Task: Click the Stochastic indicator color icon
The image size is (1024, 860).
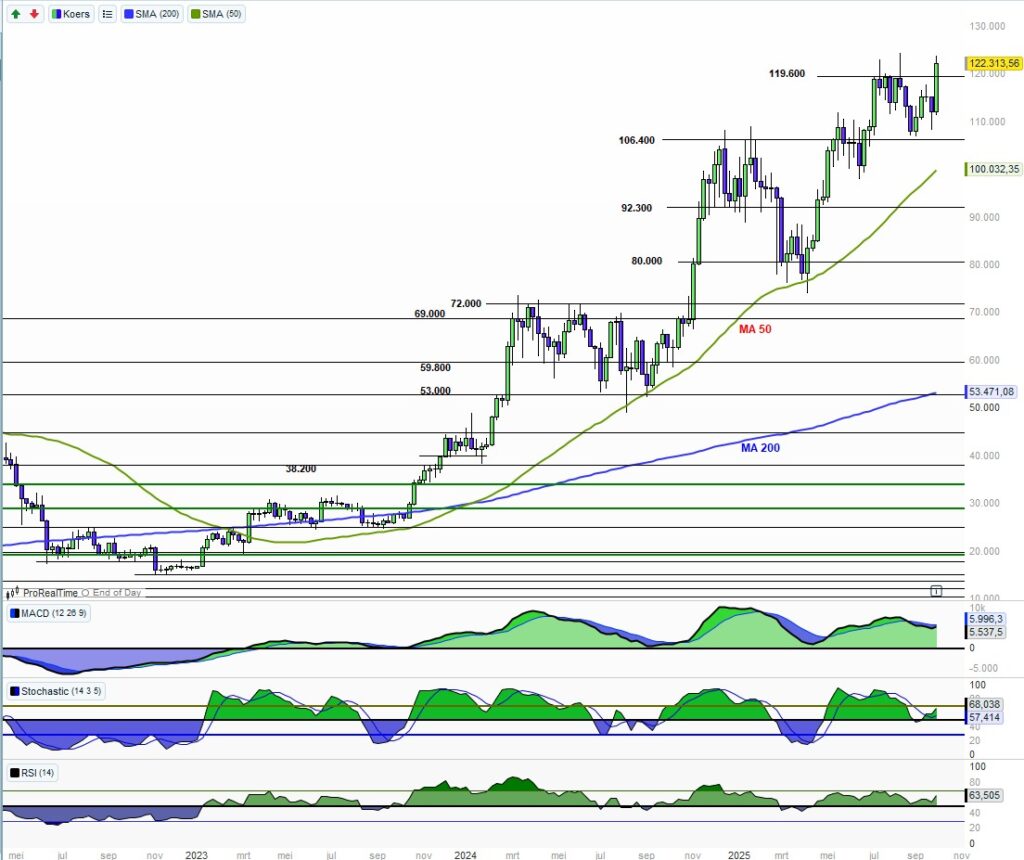Action: click(14, 691)
